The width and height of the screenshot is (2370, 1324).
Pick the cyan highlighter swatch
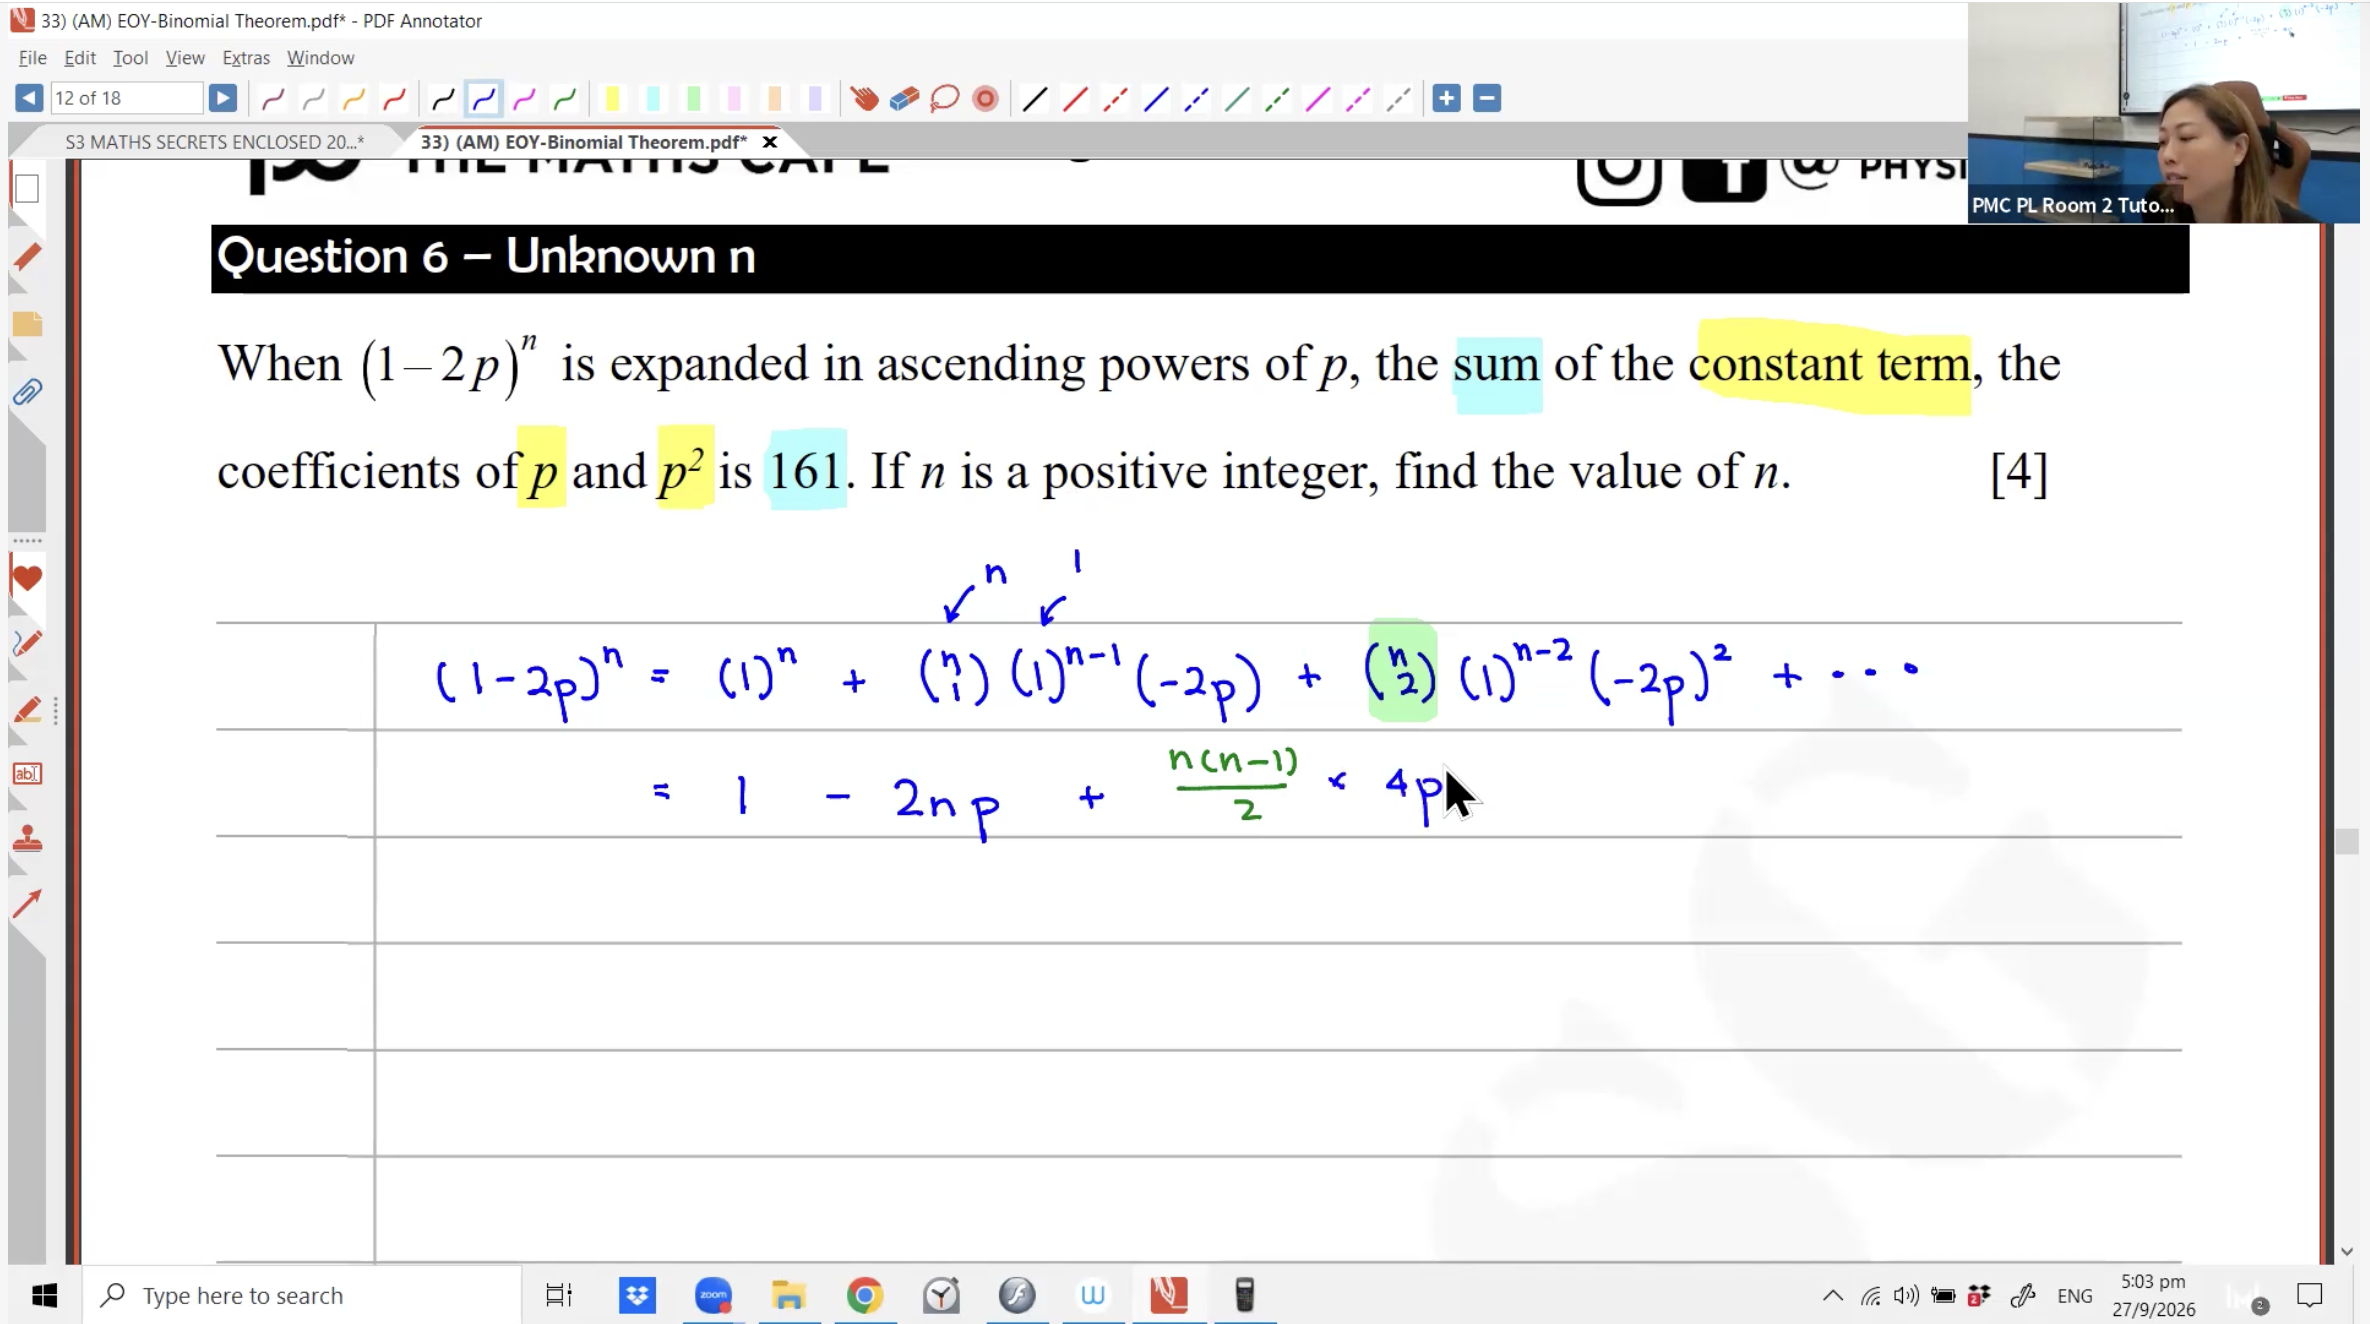(x=653, y=98)
